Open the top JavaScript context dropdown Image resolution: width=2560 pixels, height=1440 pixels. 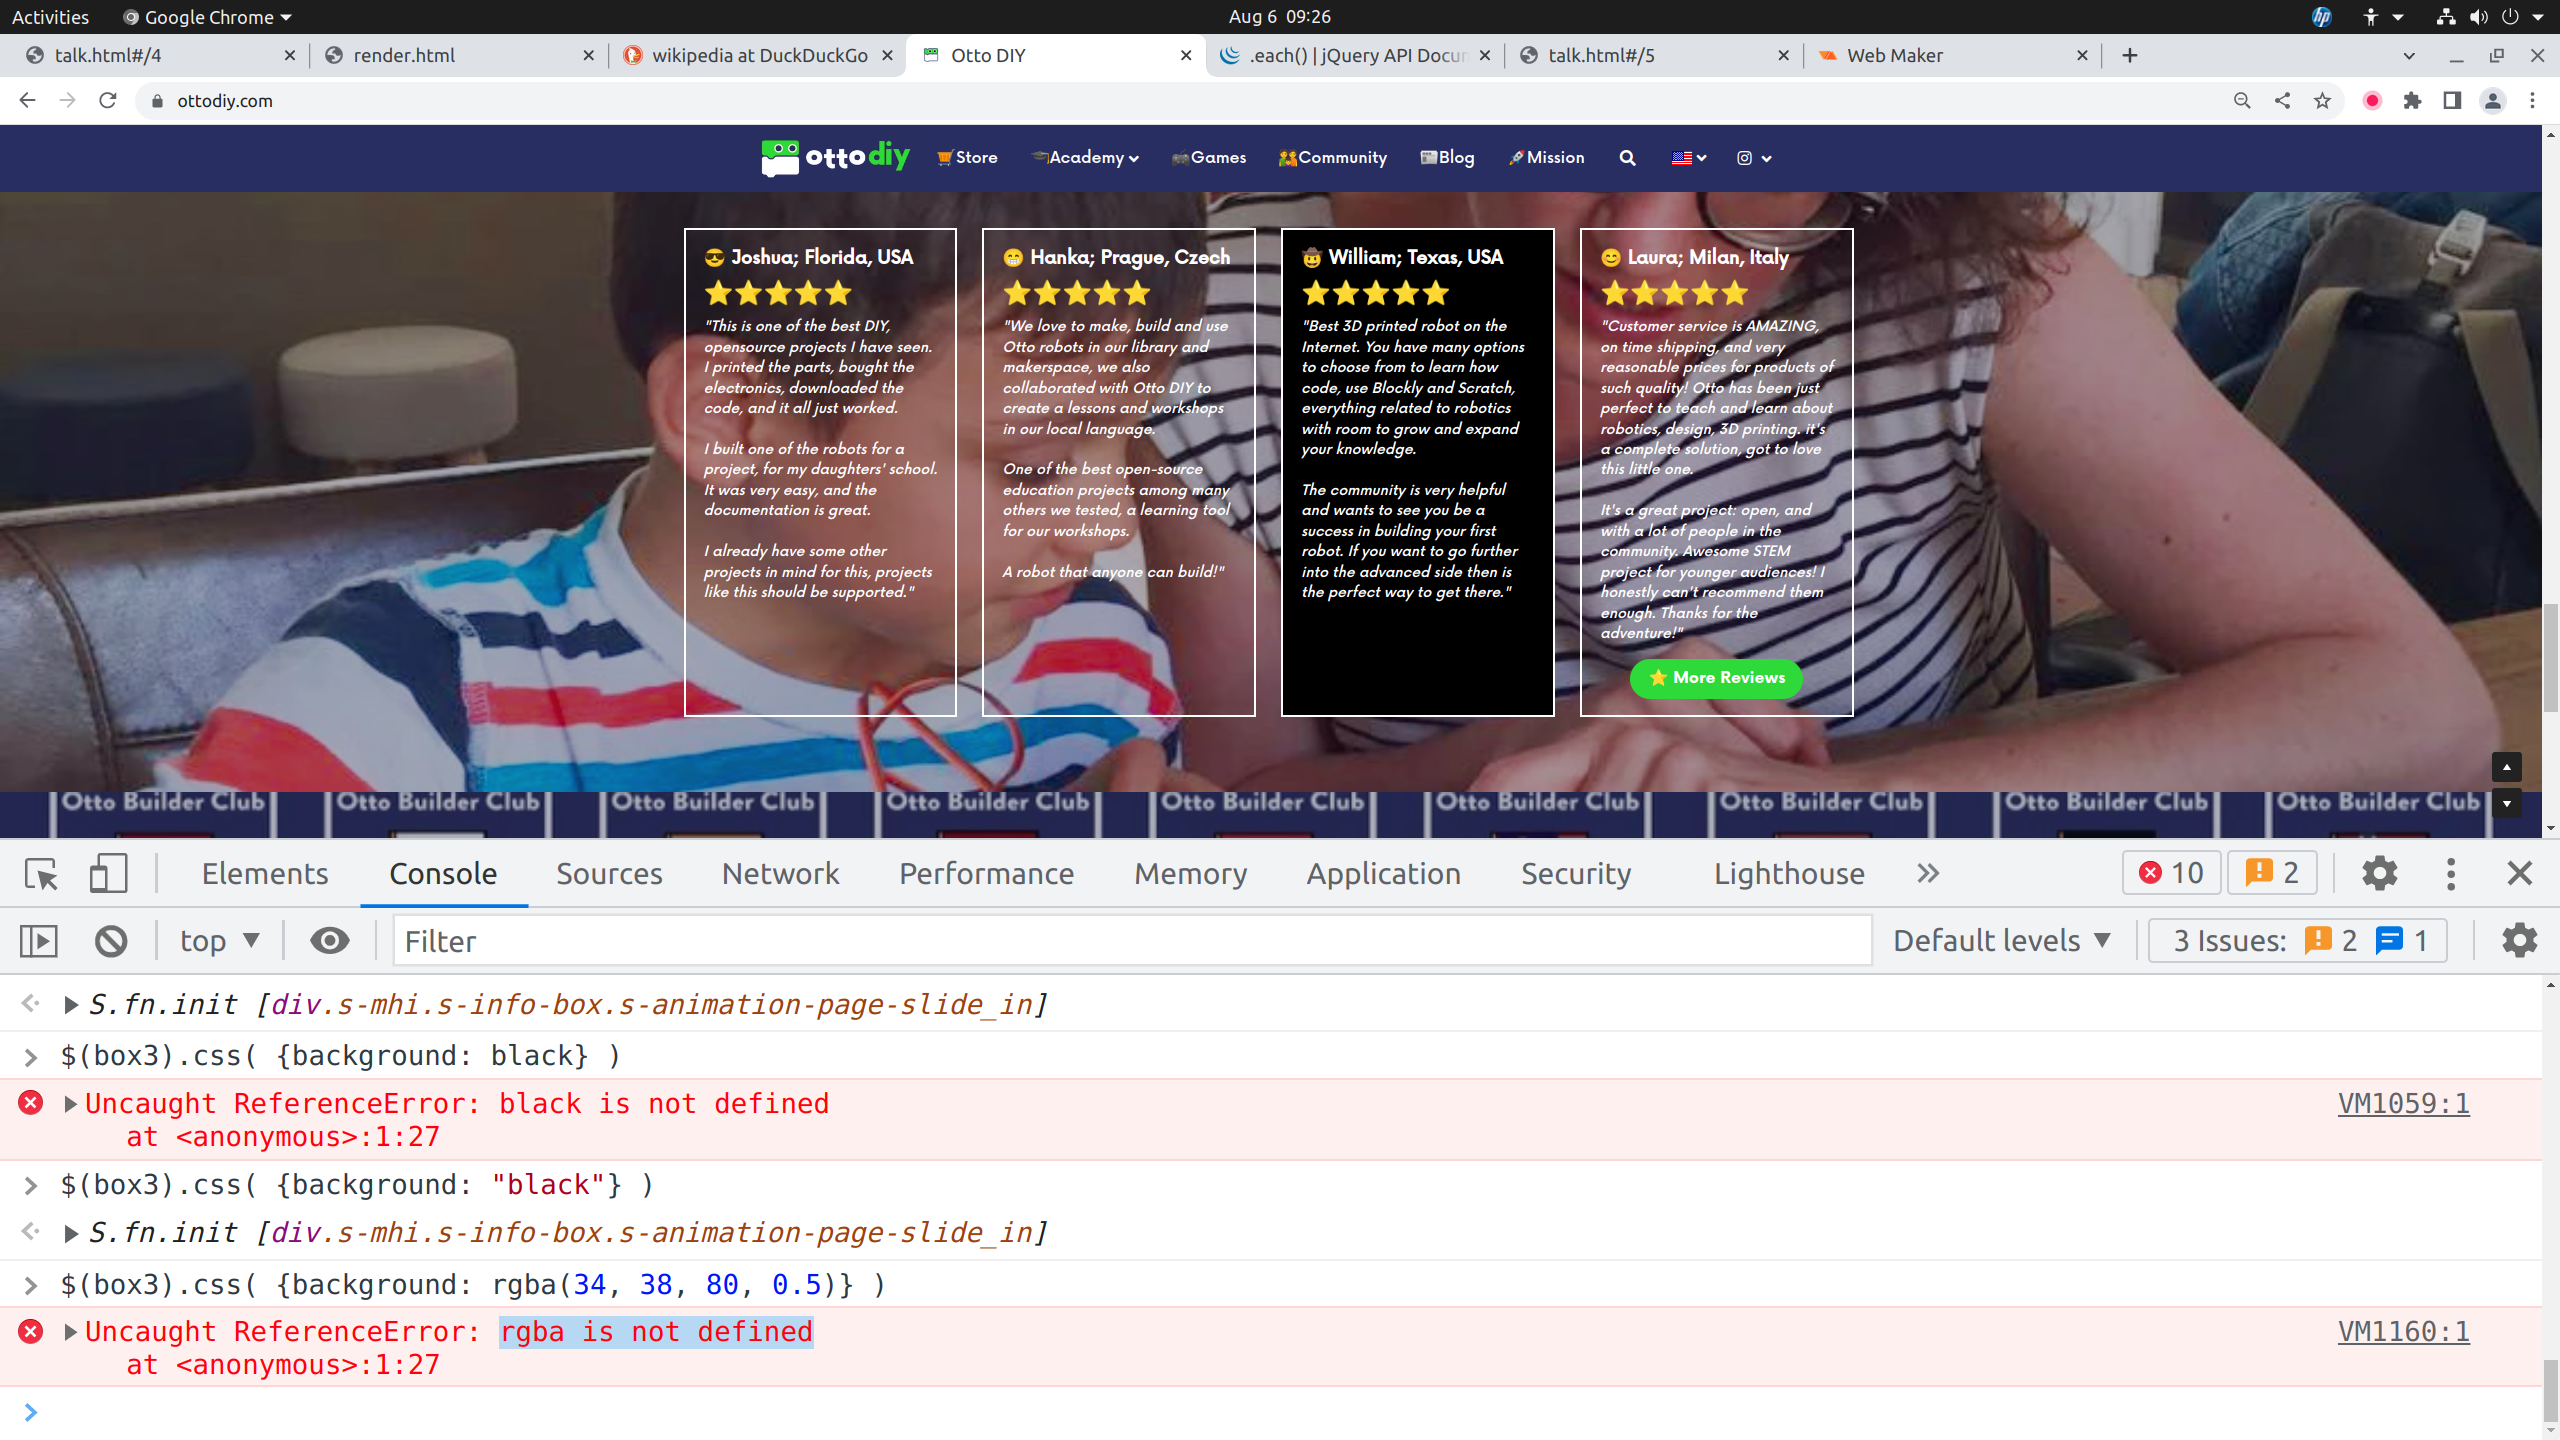(x=219, y=941)
